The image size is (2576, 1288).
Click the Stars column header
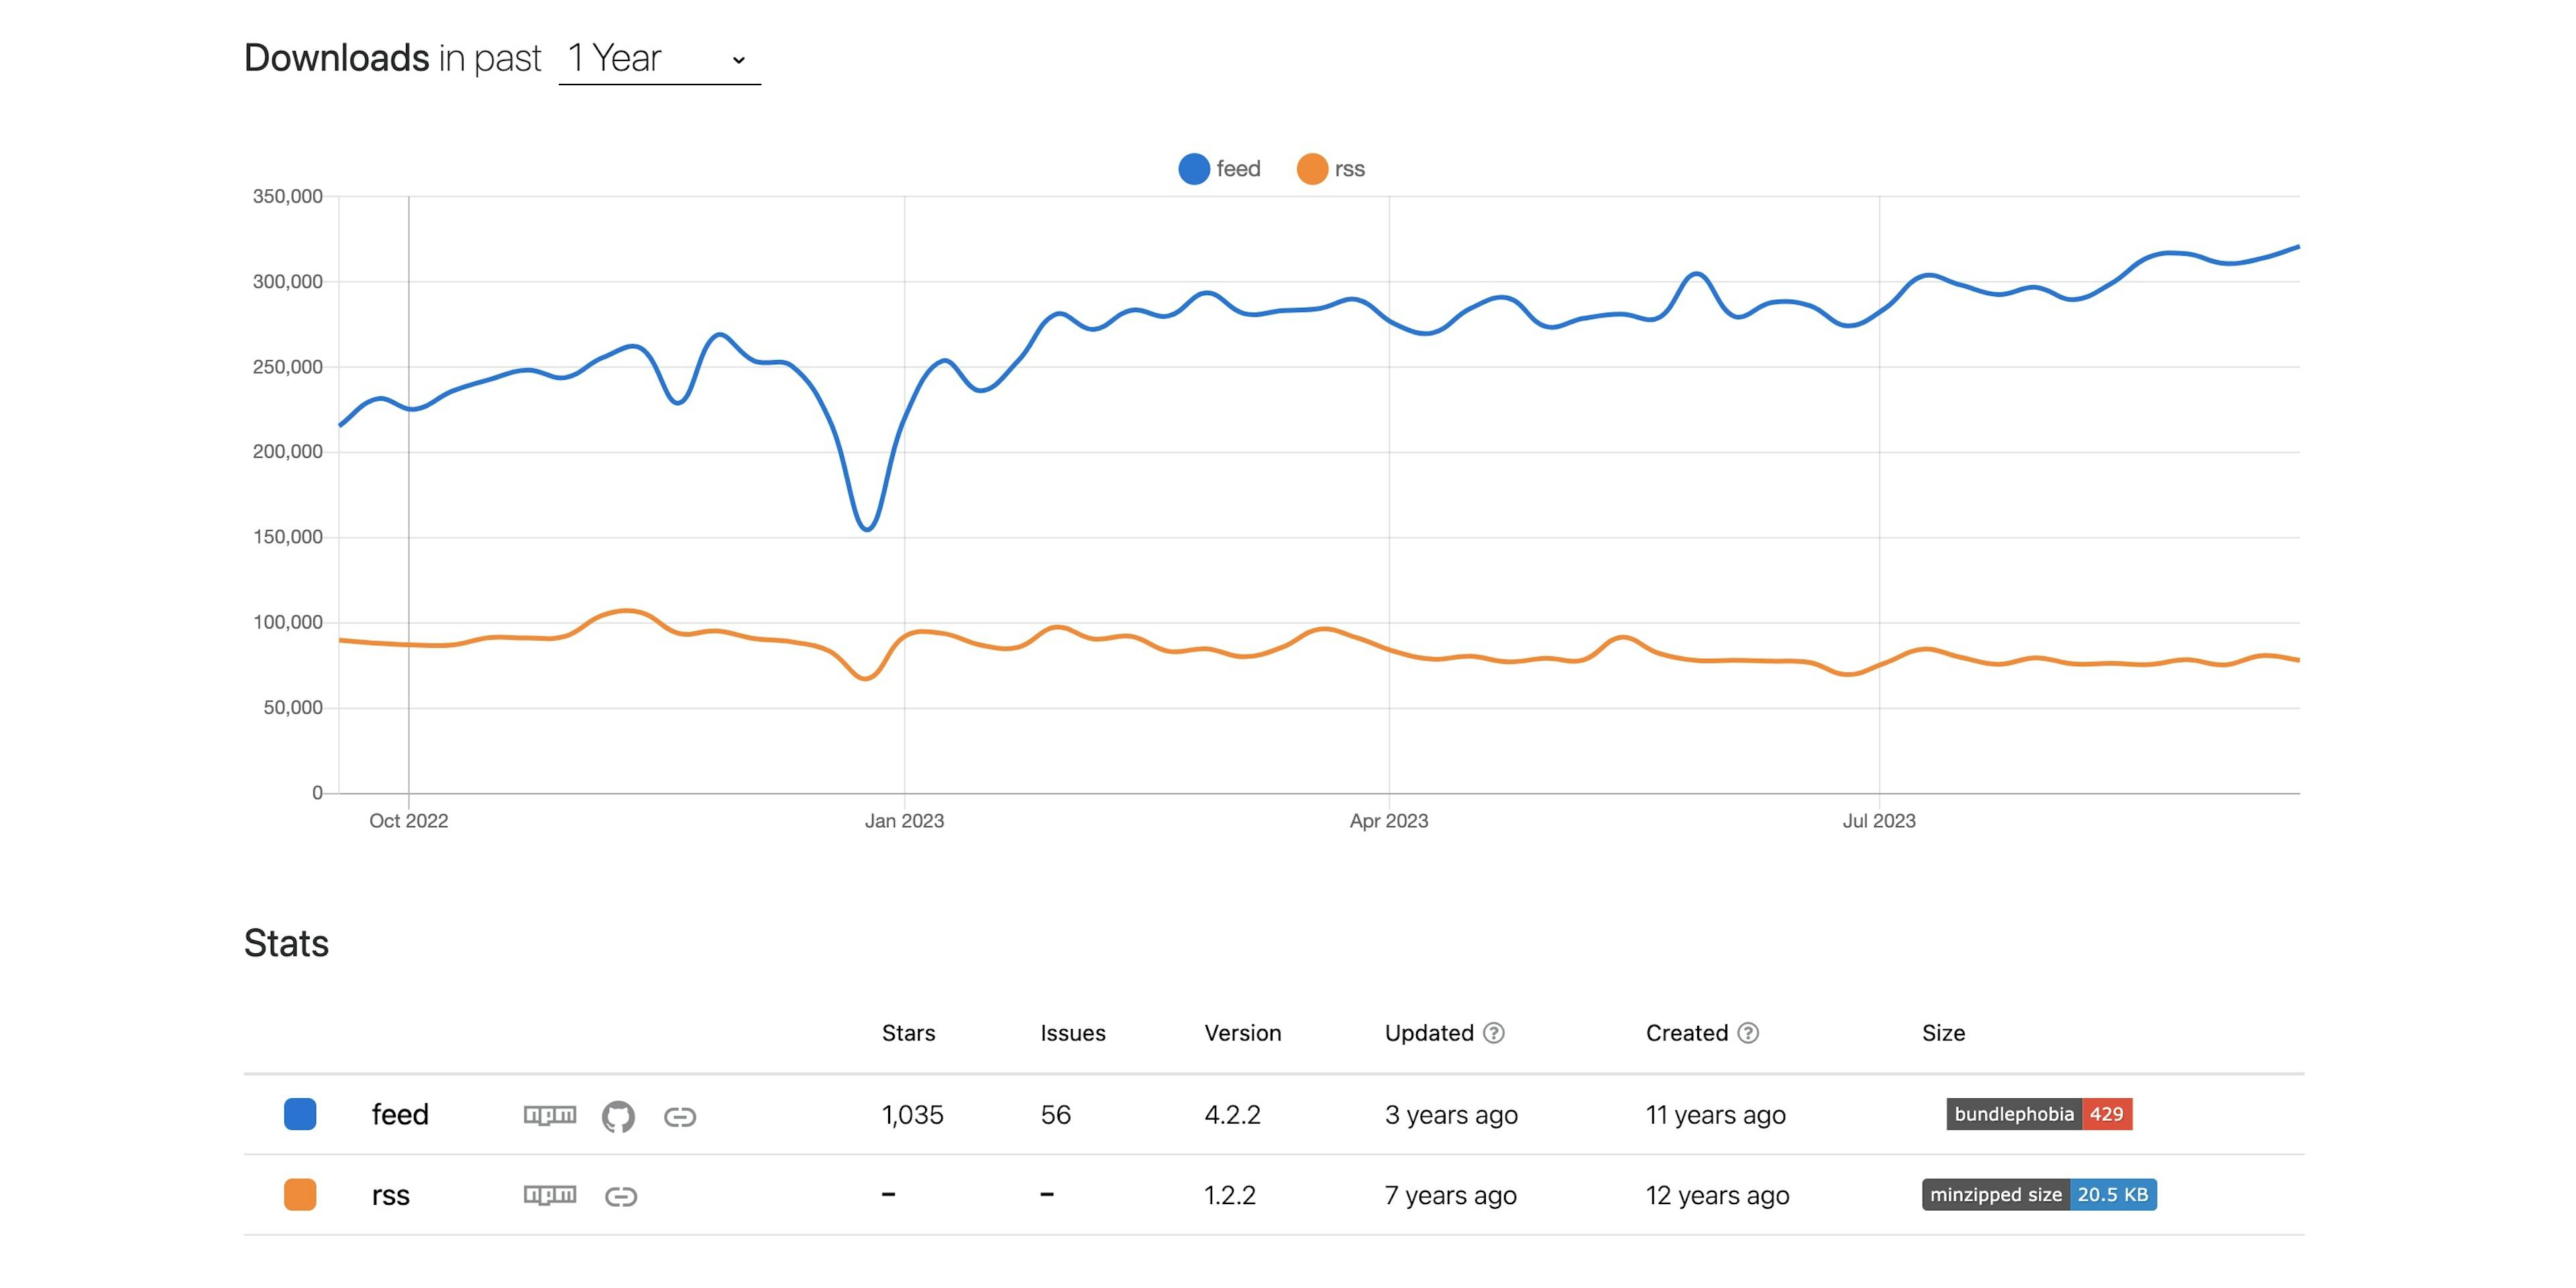click(908, 1033)
